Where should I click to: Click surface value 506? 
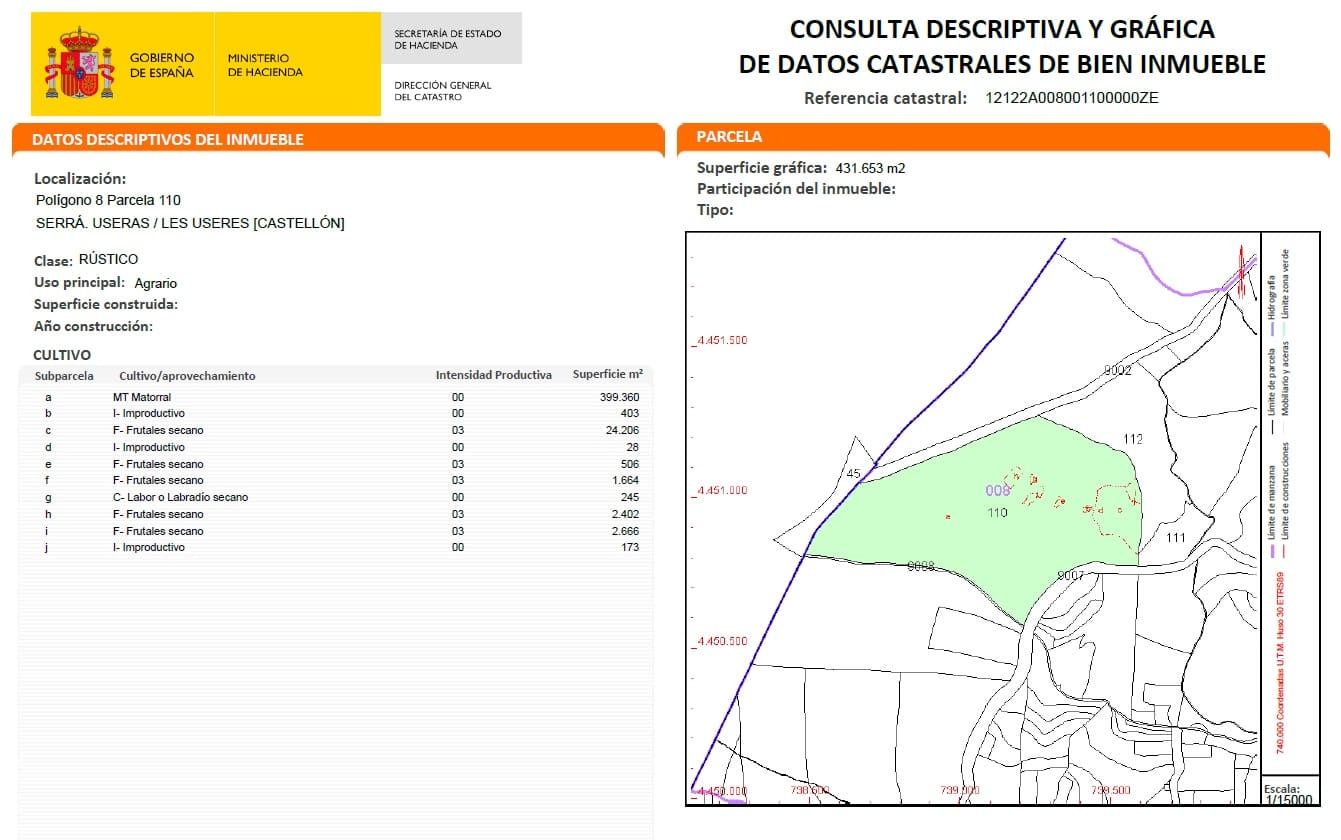[x=630, y=464]
